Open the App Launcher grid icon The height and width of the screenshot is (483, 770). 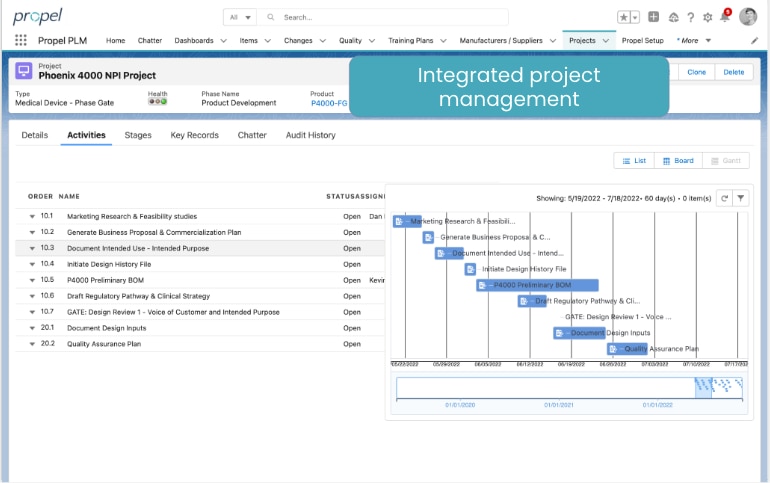21,40
